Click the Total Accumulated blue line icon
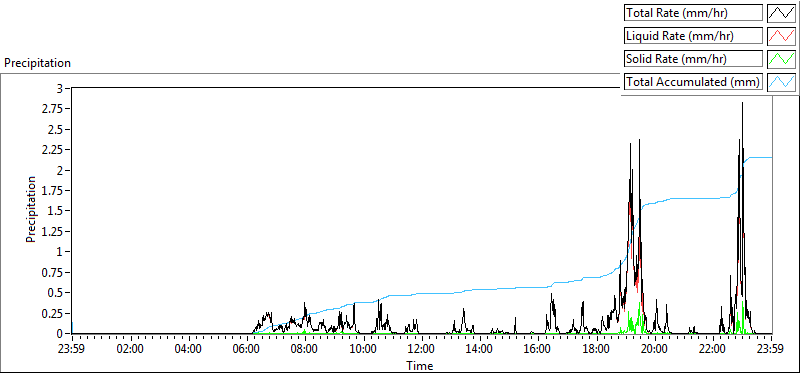800x373 pixels. 781,82
